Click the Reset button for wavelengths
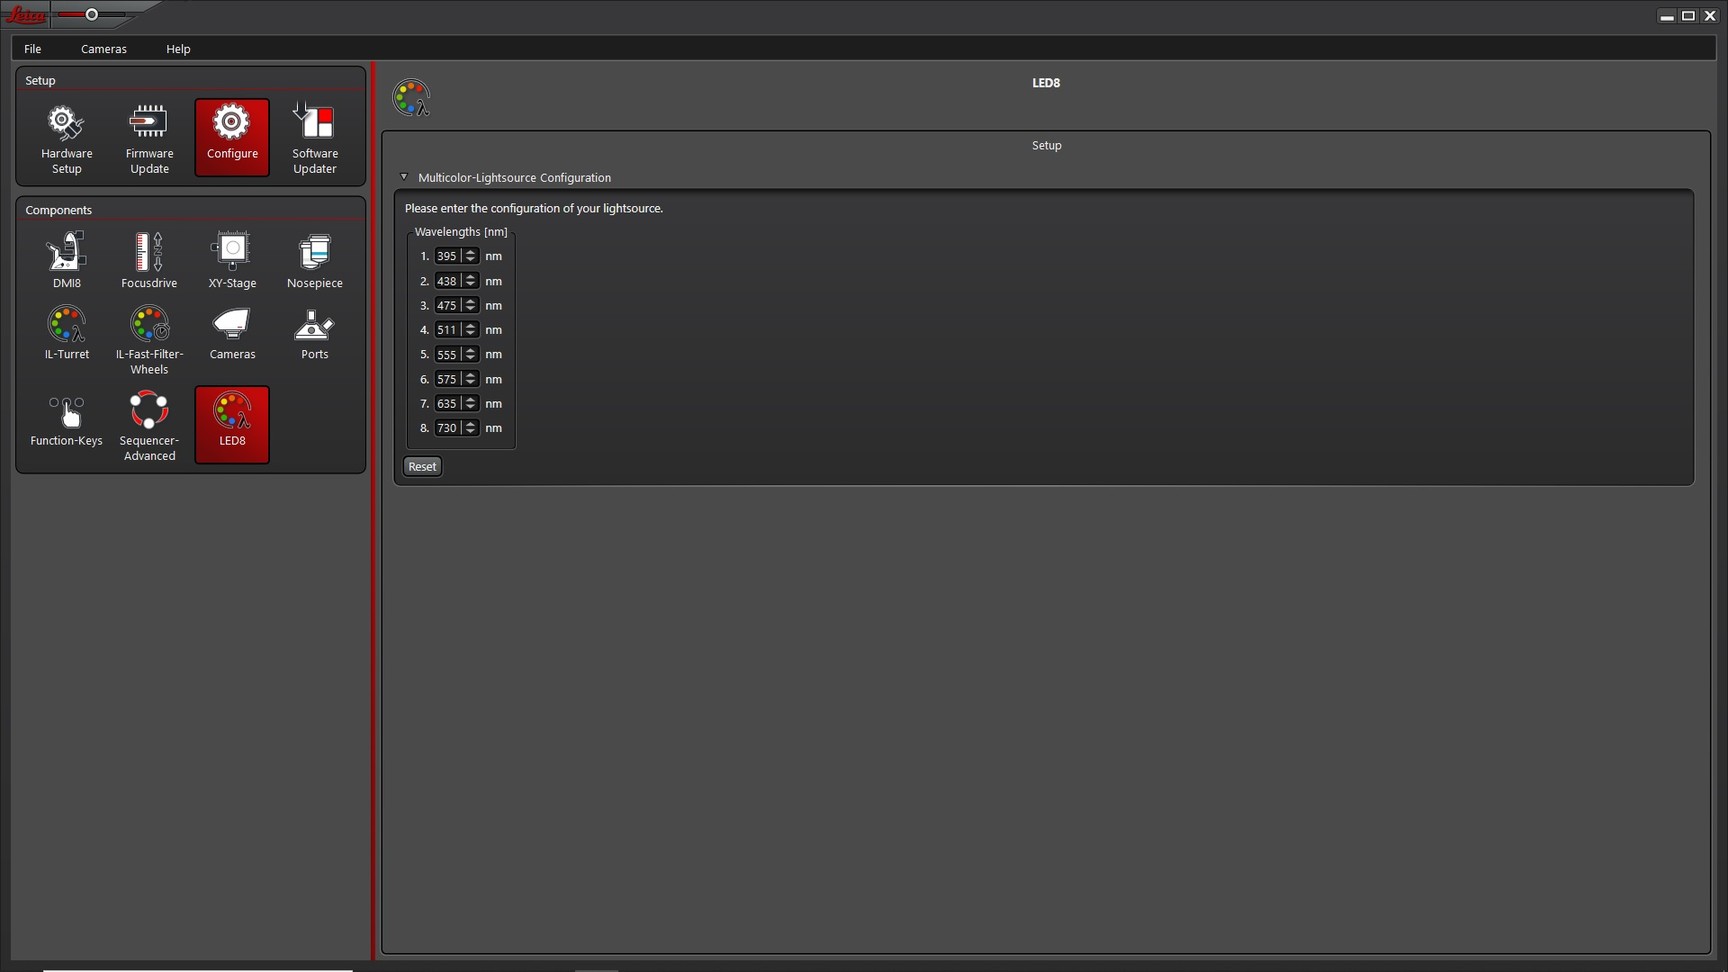 click(x=422, y=467)
